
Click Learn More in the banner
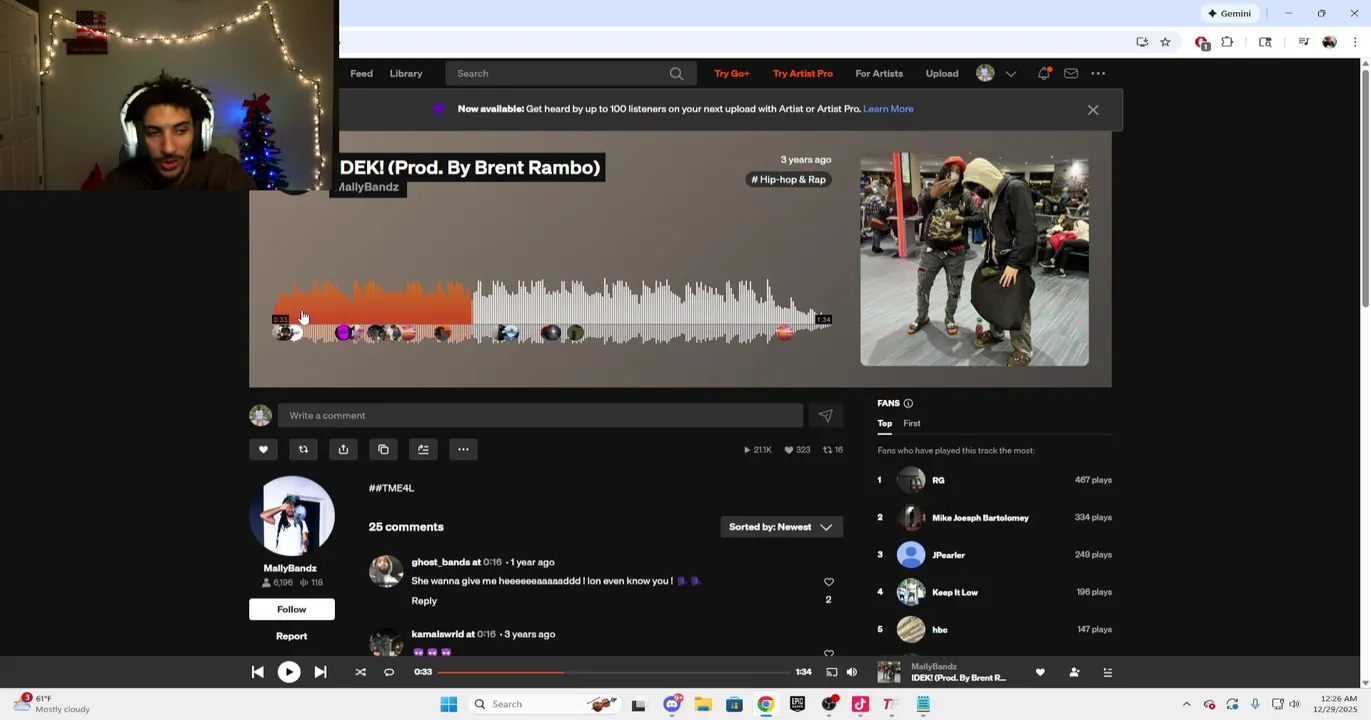pyautogui.click(x=888, y=109)
